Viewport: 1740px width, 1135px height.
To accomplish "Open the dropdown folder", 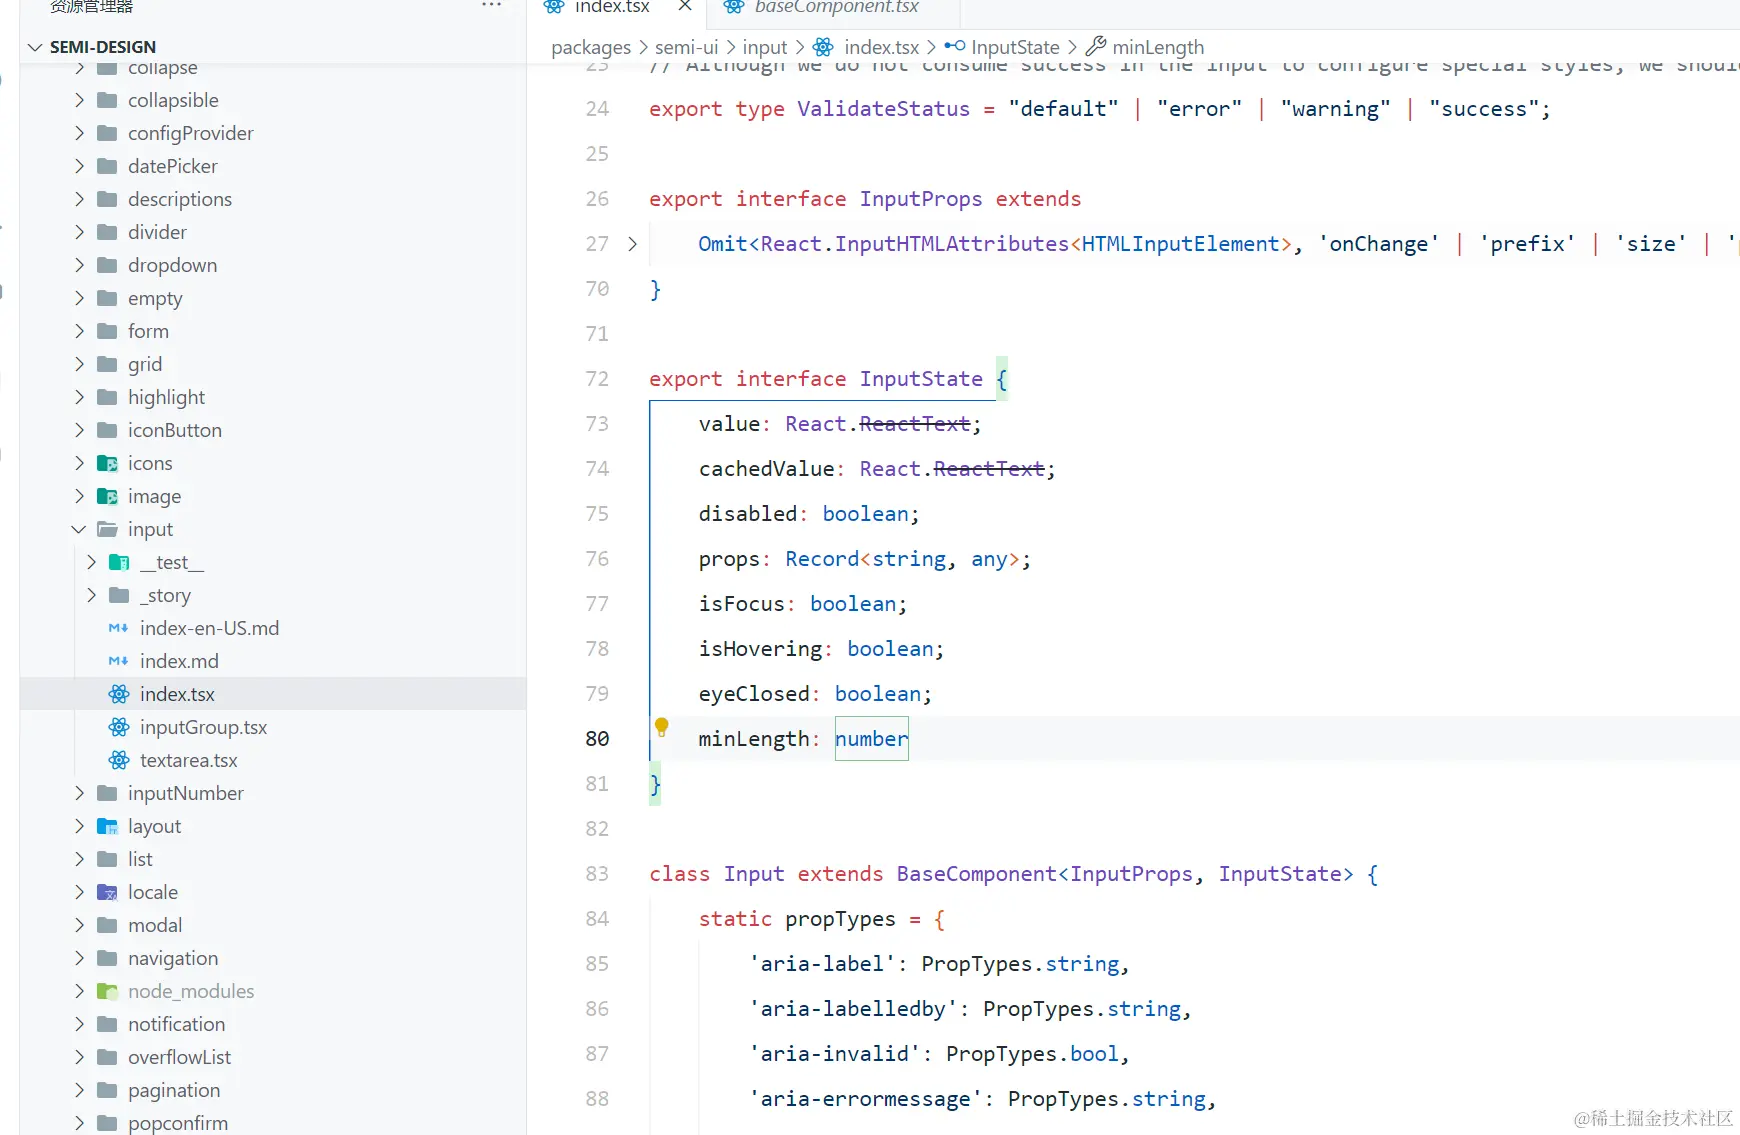I will pyautogui.click(x=172, y=265).
